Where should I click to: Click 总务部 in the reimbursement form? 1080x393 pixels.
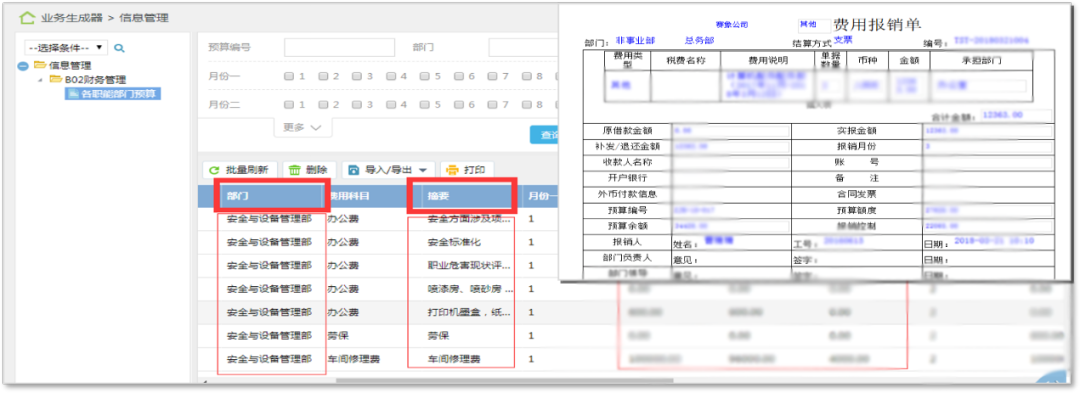click(x=699, y=41)
